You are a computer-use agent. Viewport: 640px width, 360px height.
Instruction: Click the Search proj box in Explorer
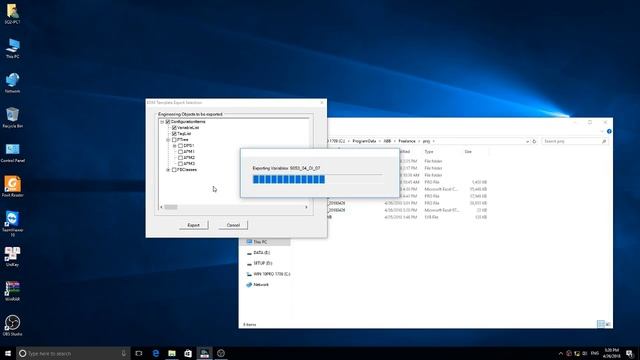point(574,141)
